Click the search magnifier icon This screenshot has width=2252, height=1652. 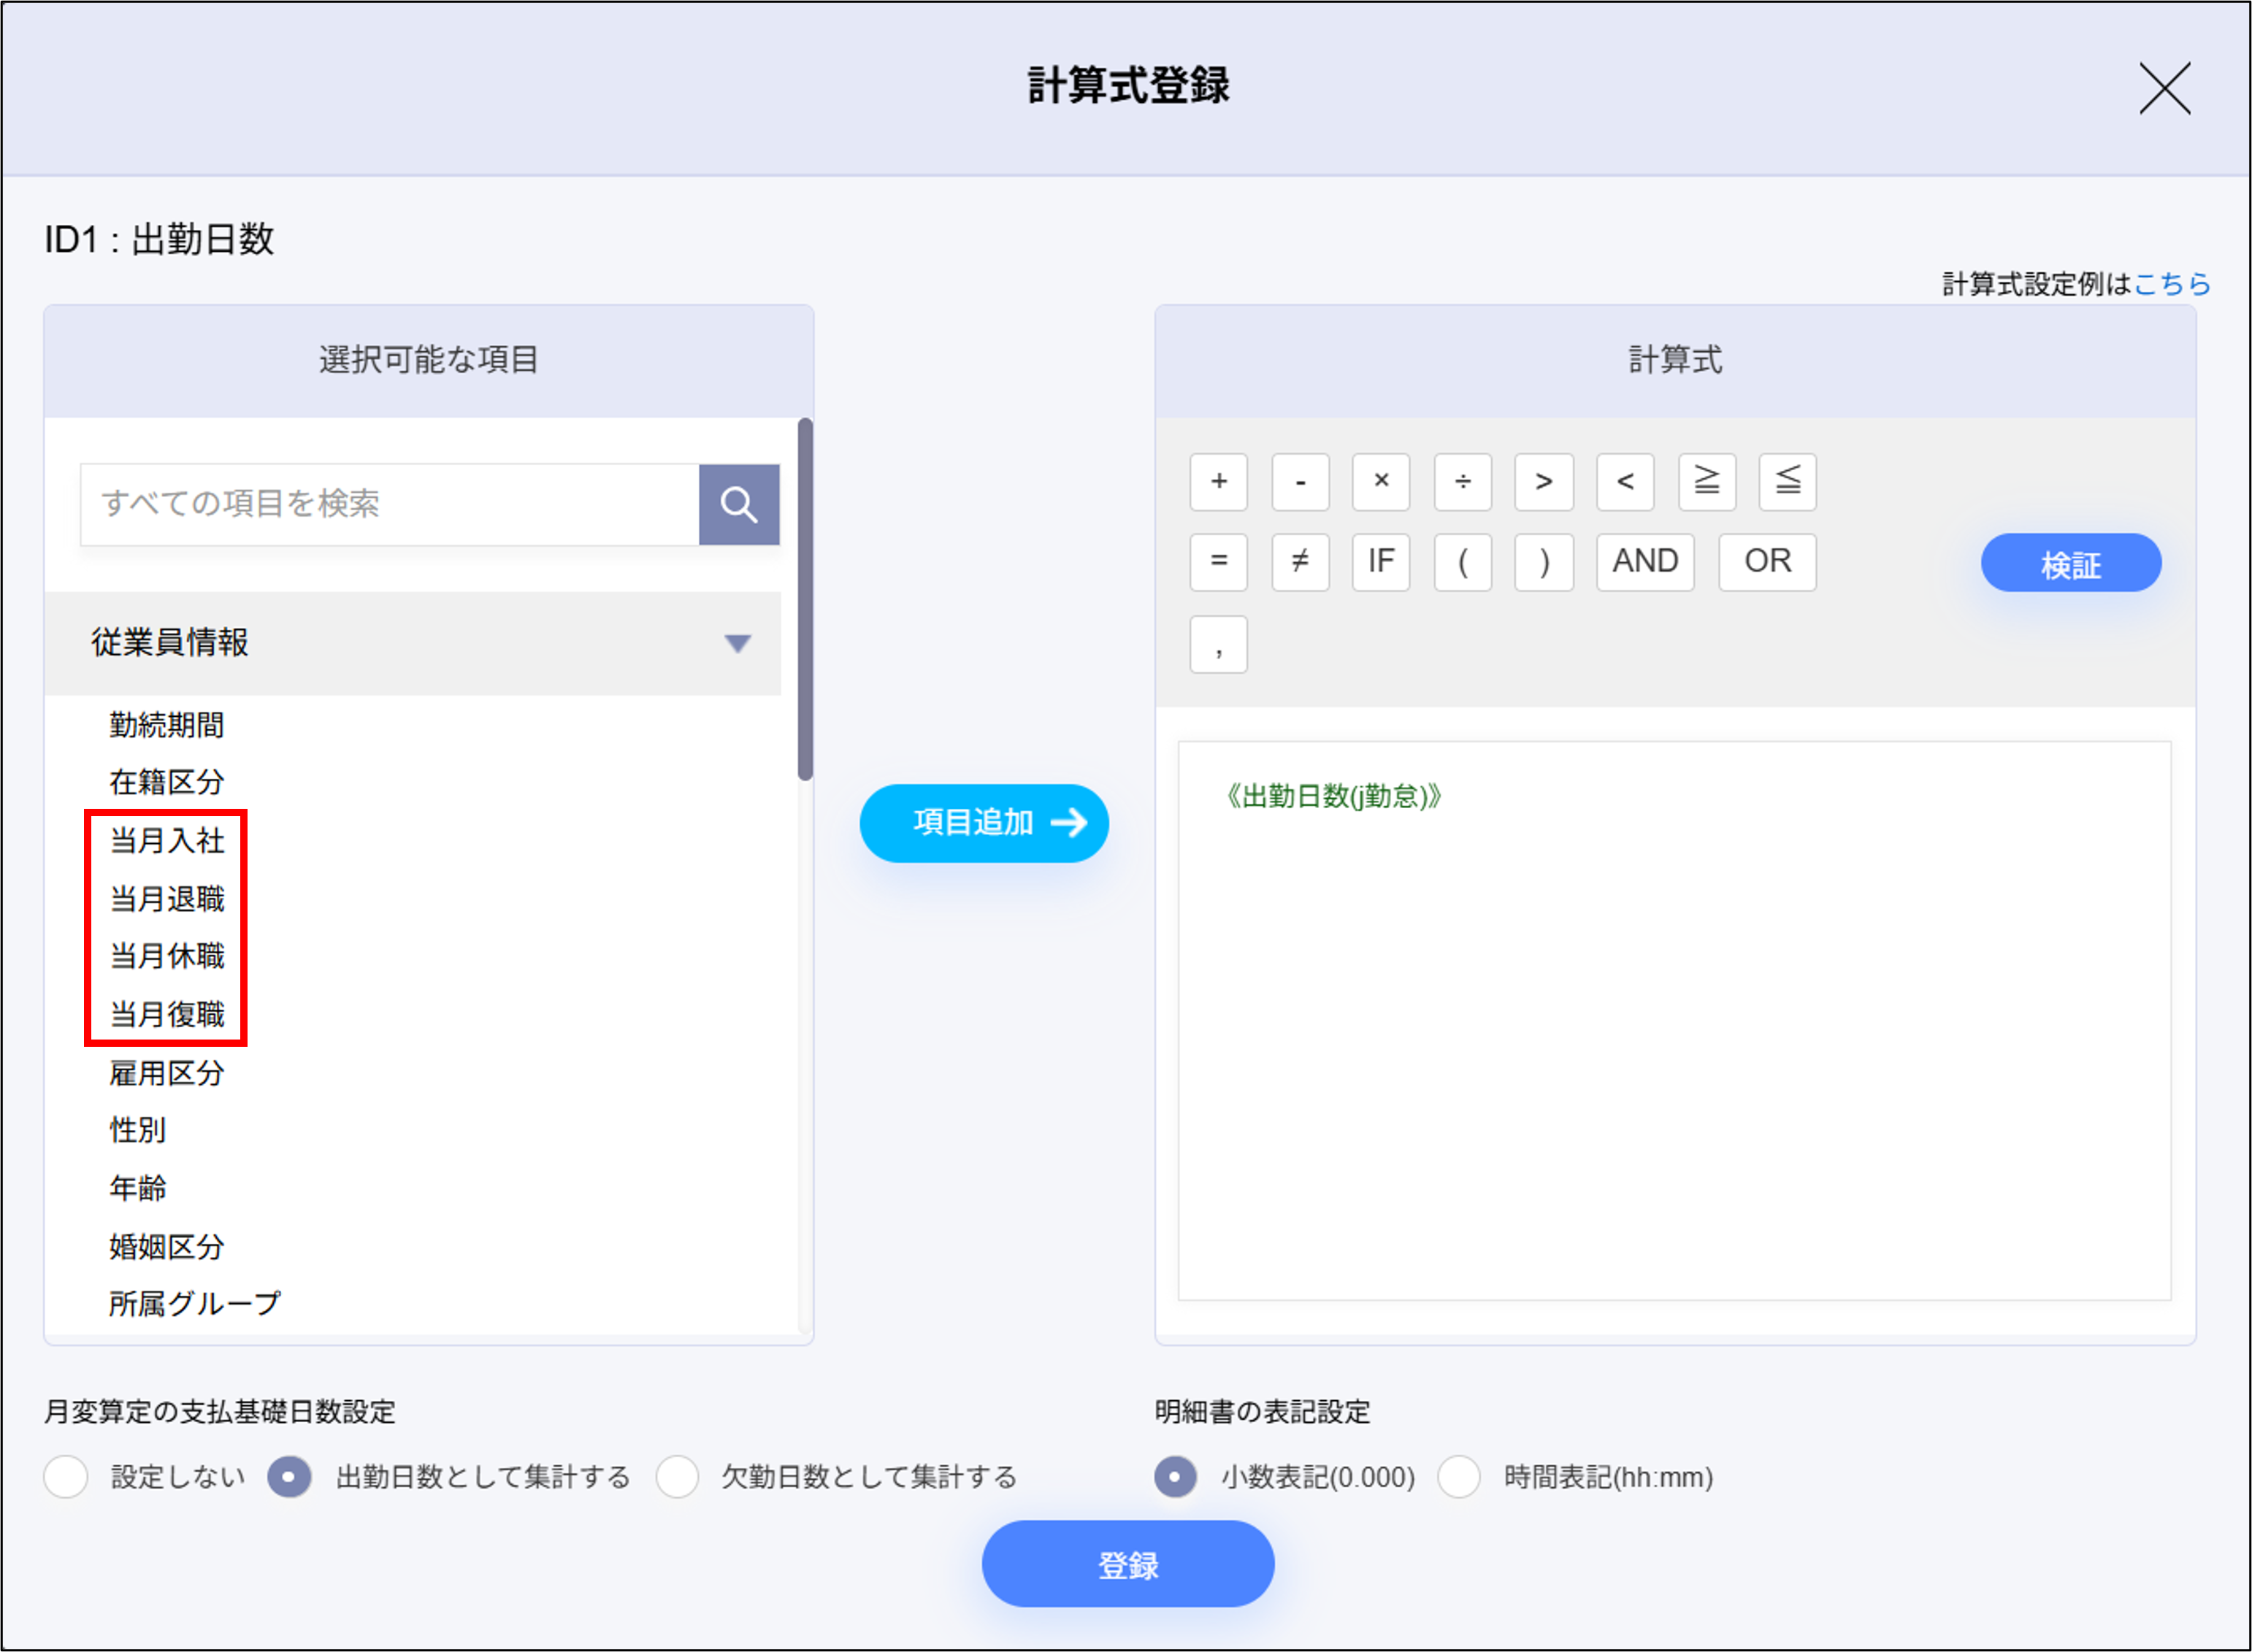click(x=739, y=504)
